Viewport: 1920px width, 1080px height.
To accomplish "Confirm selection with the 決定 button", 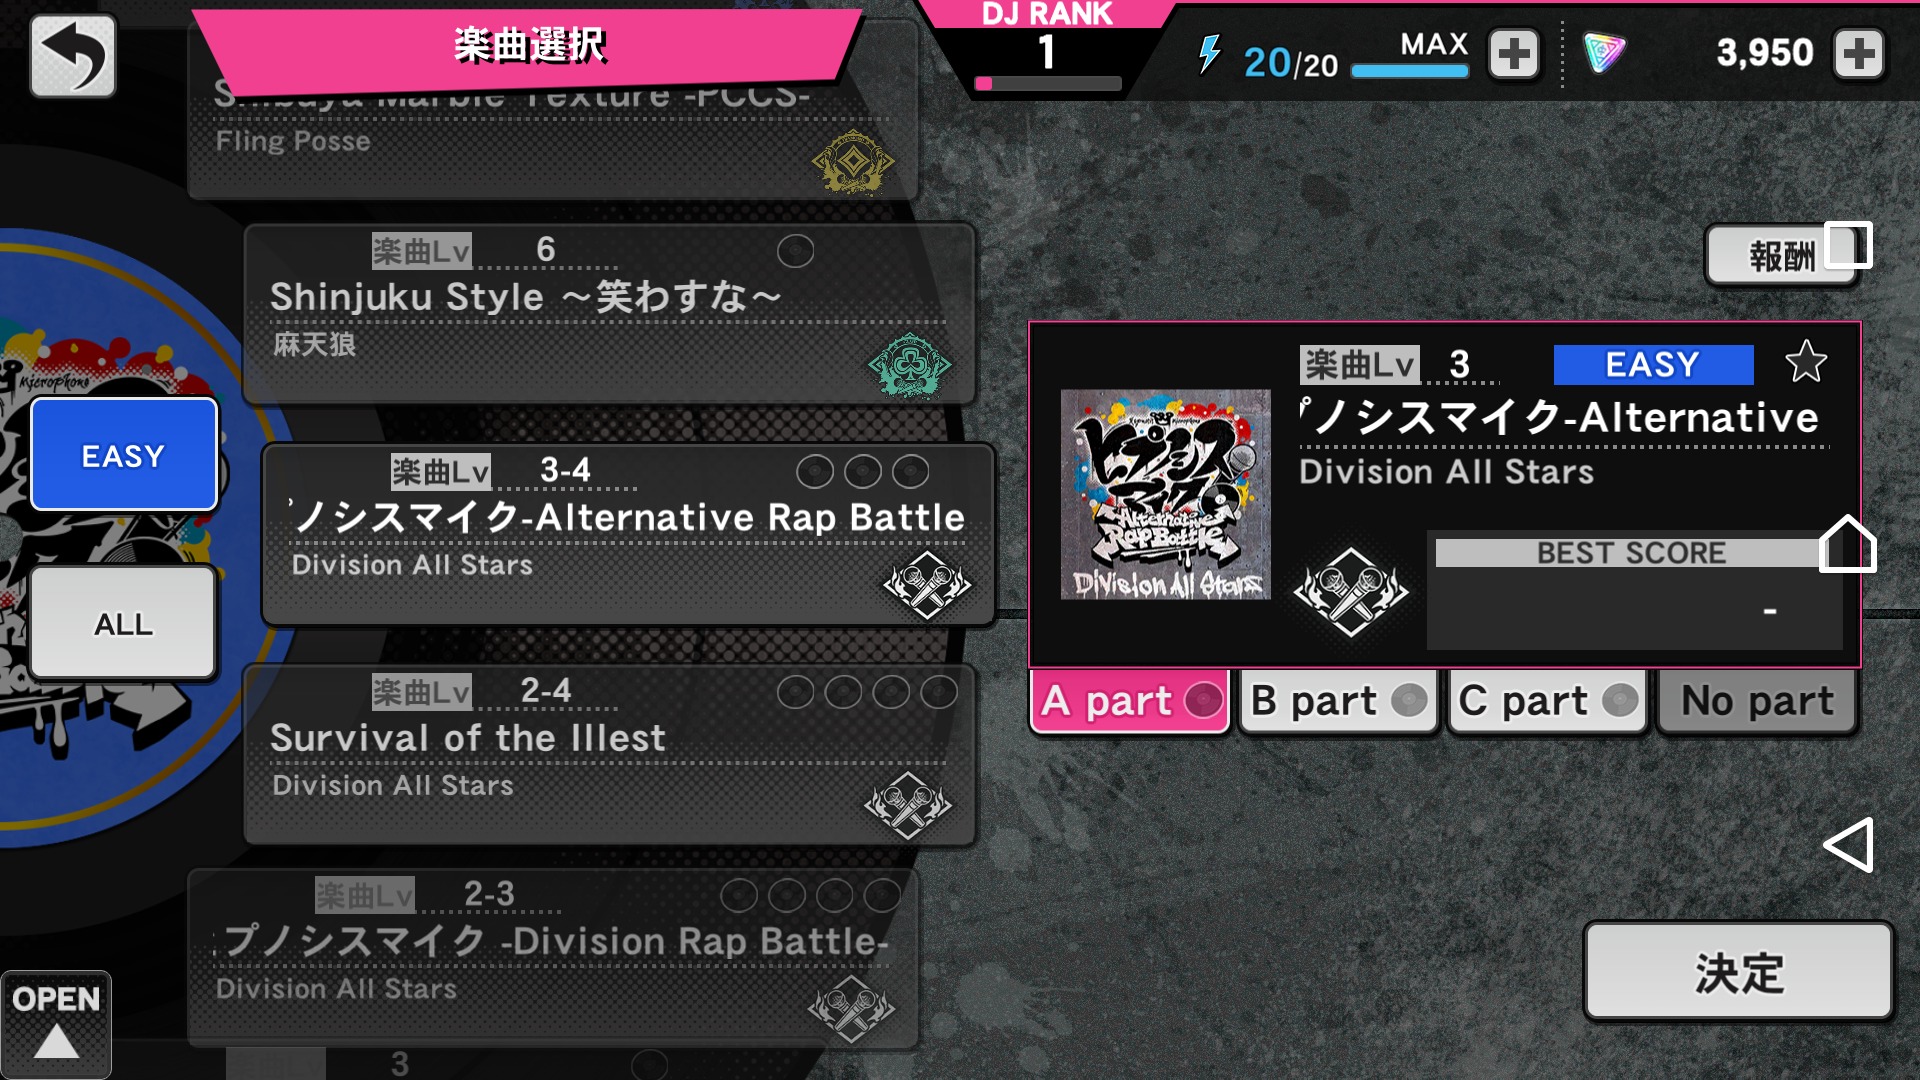I will click(1739, 972).
